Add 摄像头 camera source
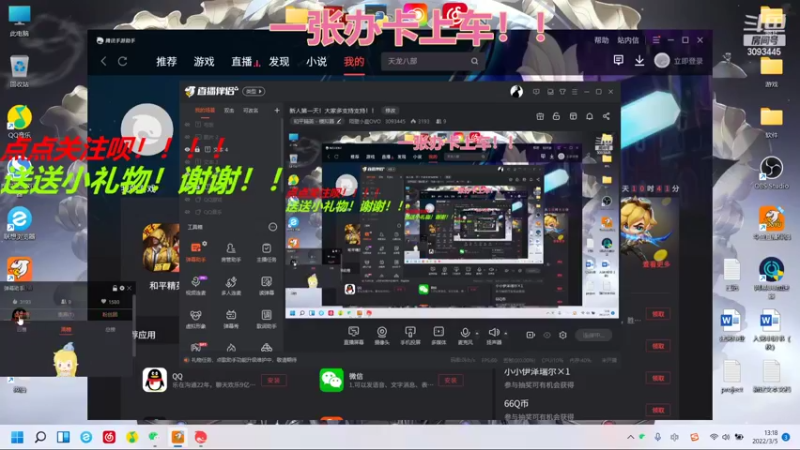Screen dimensions: 800x450 coord(382,335)
